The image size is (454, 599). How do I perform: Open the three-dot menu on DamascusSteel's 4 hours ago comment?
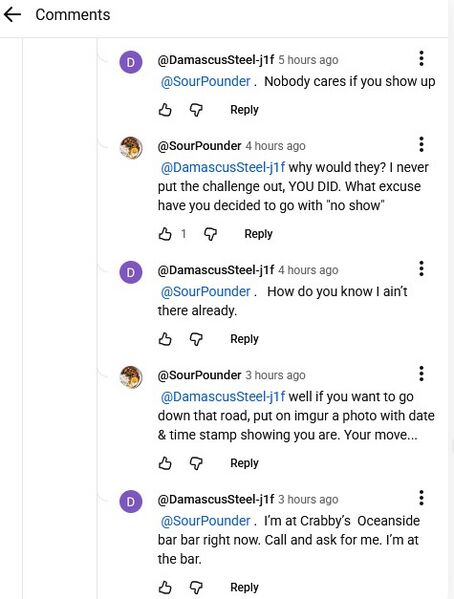point(421,269)
